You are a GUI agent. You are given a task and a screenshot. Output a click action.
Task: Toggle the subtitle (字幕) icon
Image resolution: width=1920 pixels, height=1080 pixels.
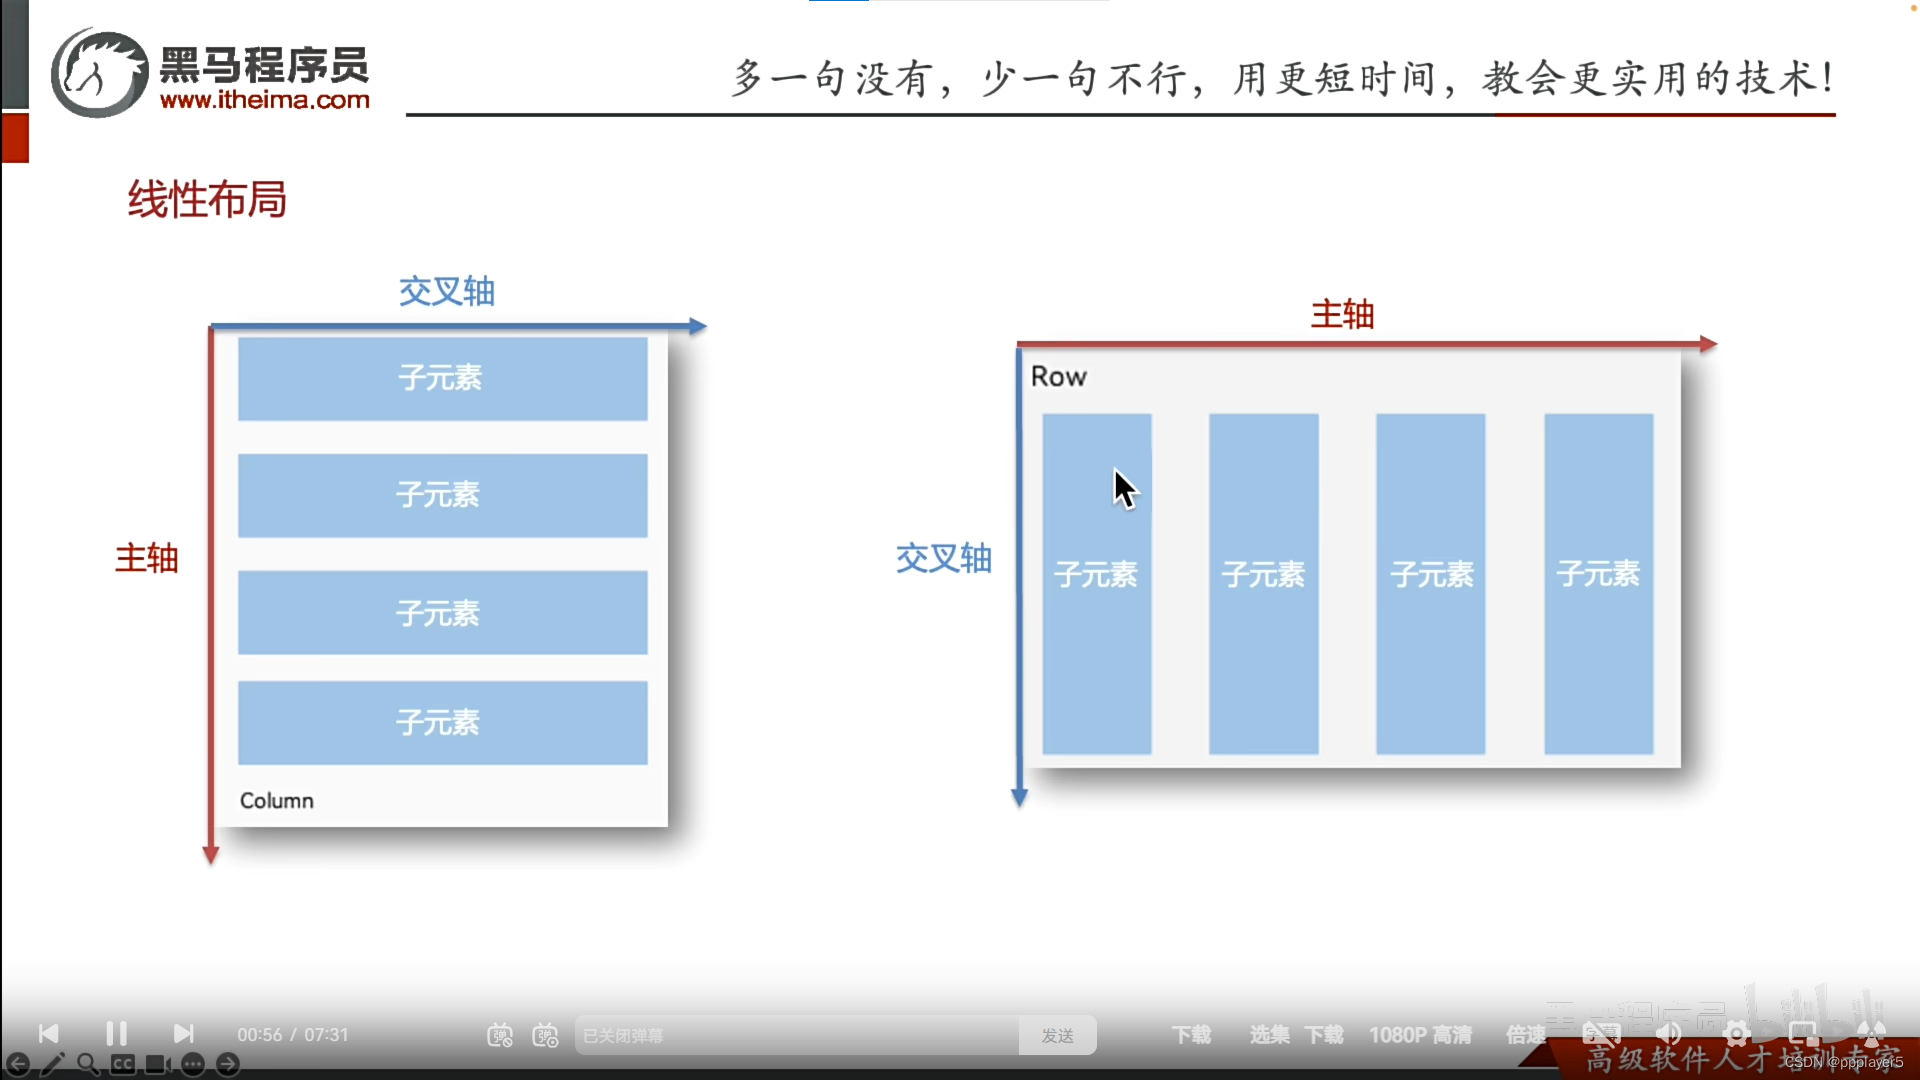click(1601, 1034)
